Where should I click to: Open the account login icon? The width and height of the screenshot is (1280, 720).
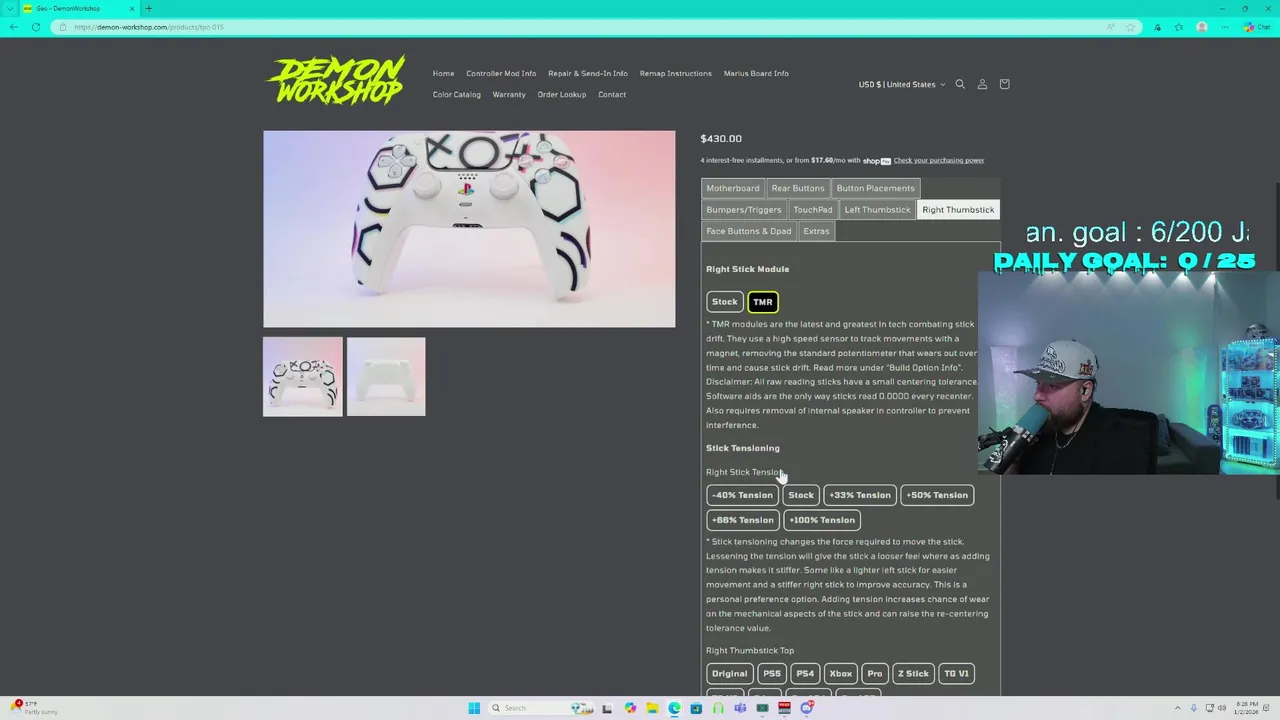point(982,84)
